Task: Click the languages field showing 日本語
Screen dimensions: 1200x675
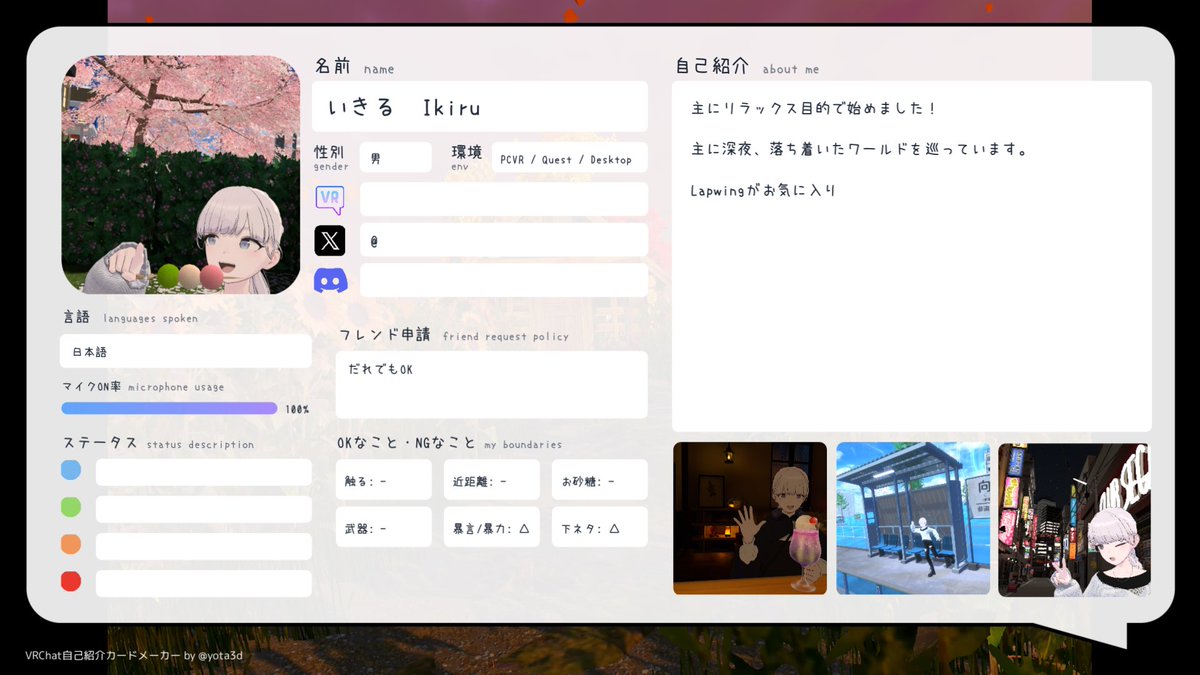Action: [186, 352]
